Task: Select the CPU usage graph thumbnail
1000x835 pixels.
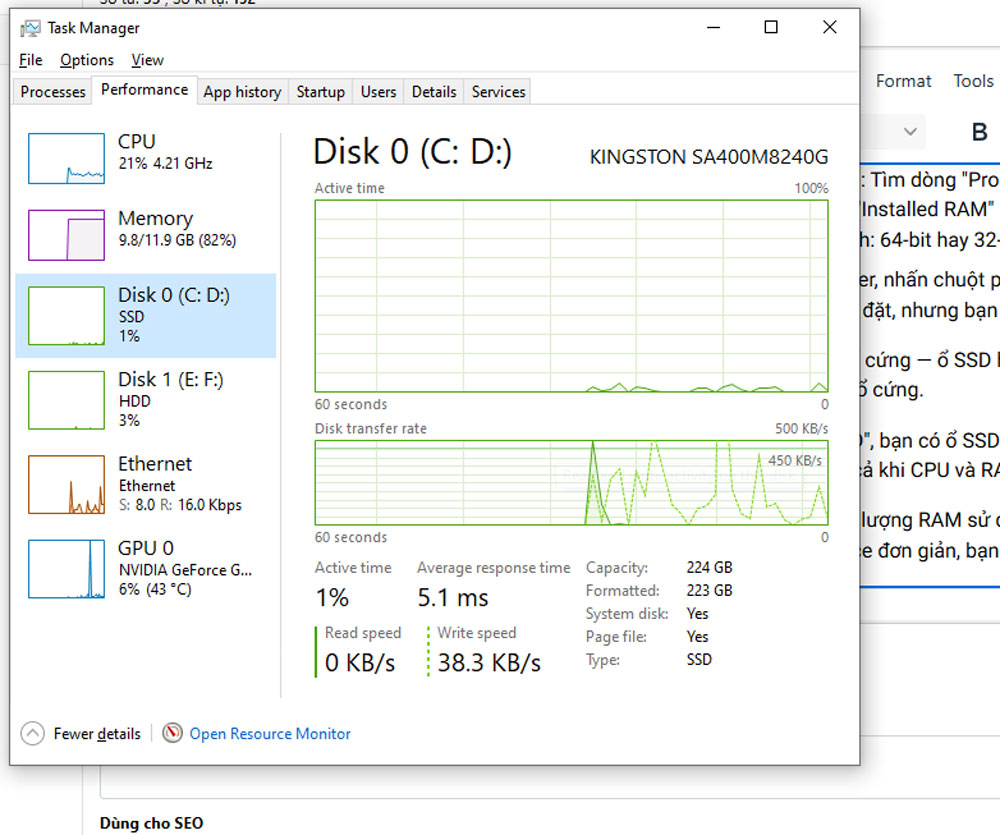Action: (x=66, y=159)
